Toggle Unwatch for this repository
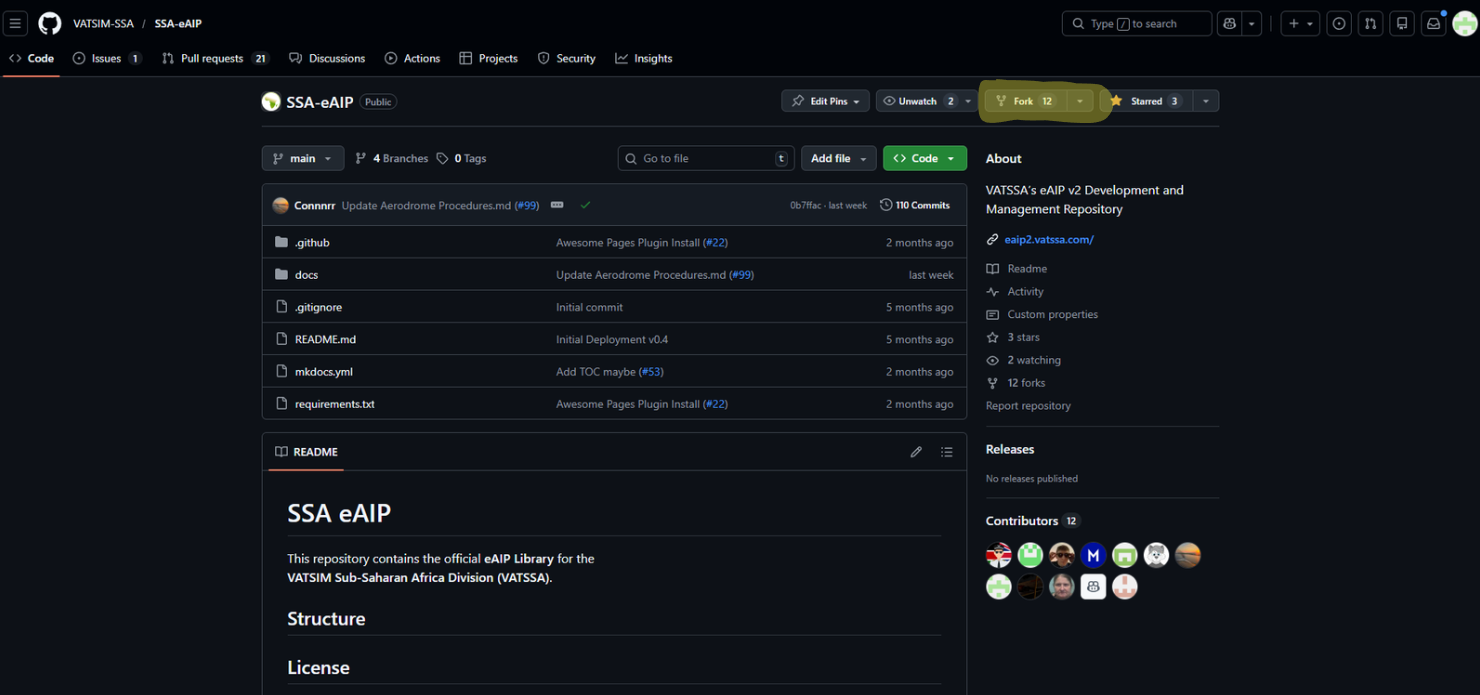This screenshot has height=695, width=1480. 916,101
